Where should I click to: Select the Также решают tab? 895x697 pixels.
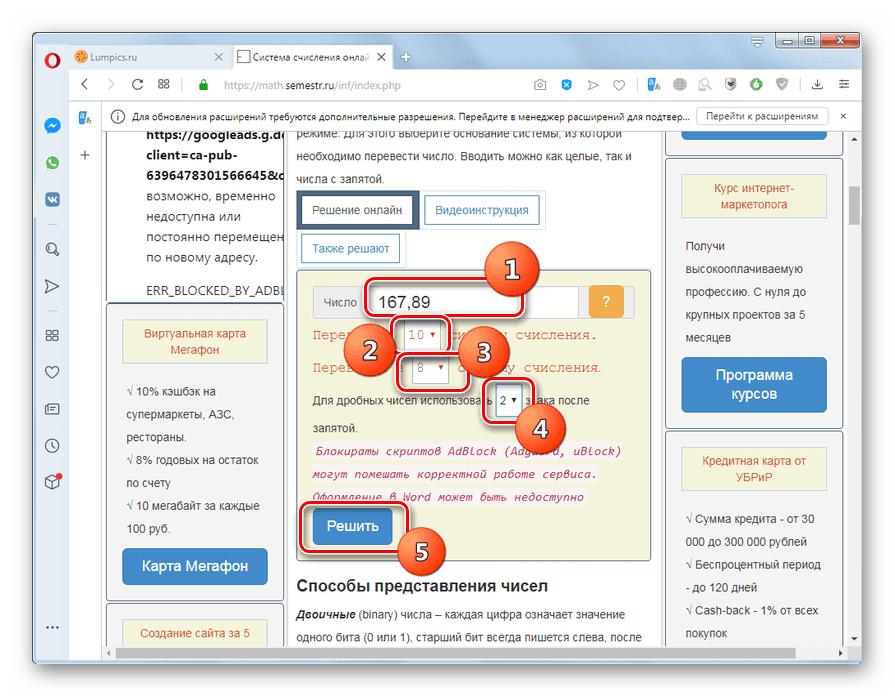point(350,248)
